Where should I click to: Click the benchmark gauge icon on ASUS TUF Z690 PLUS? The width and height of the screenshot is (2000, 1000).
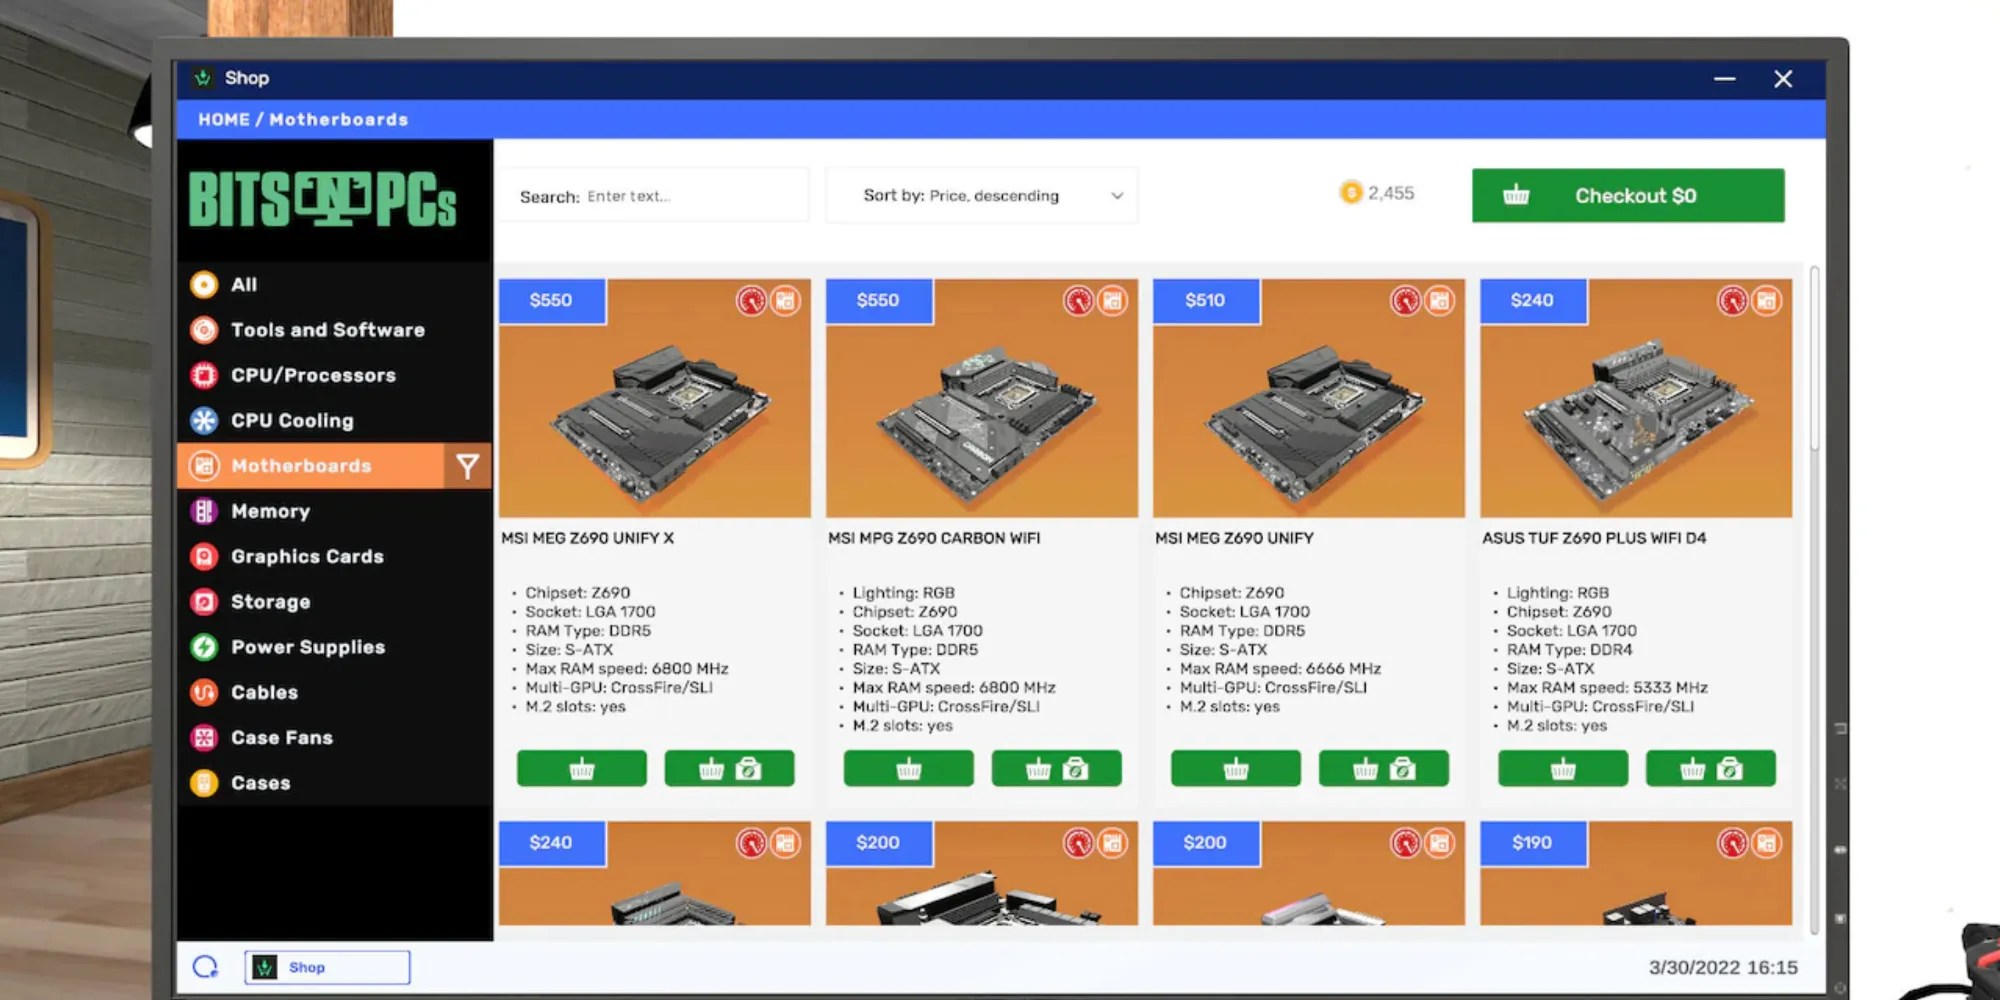(x=1732, y=300)
